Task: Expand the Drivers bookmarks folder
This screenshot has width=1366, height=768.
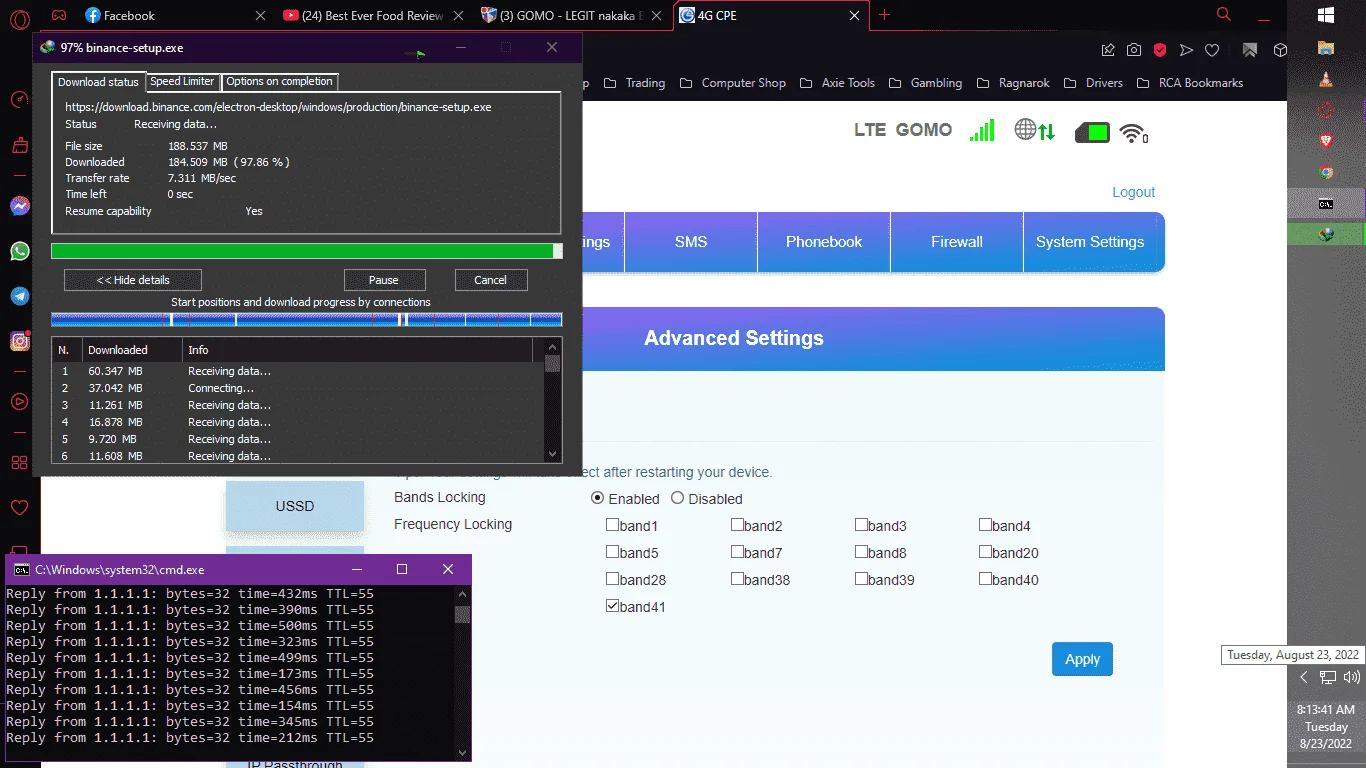Action: tap(1093, 83)
